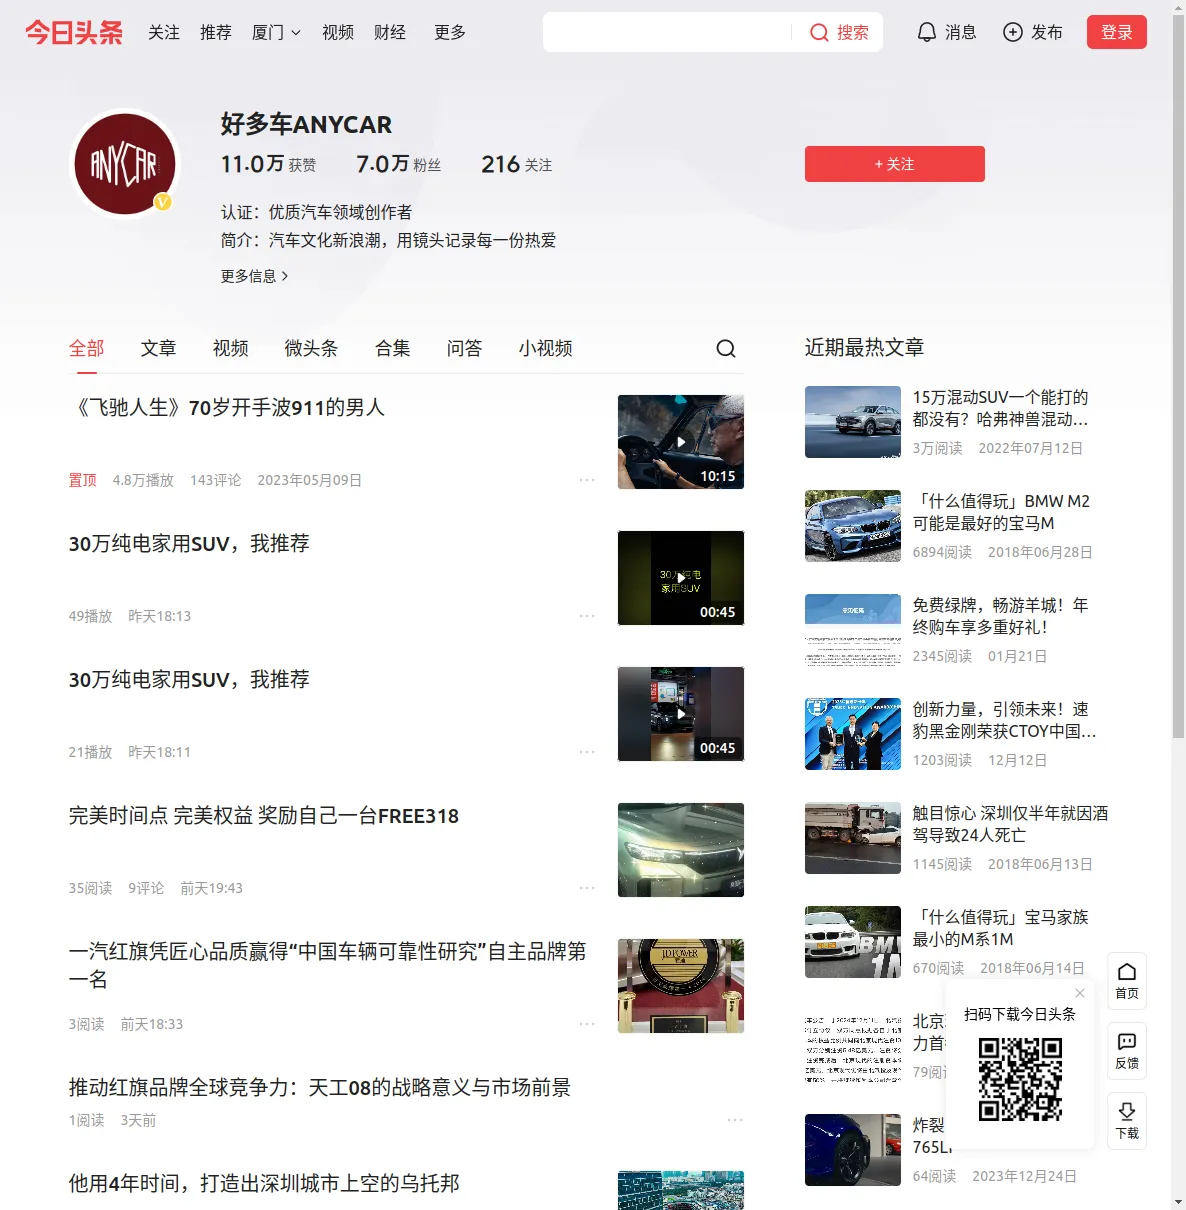Click the FREE318 article thumbnail
The width and height of the screenshot is (1186, 1210).
[x=681, y=850]
